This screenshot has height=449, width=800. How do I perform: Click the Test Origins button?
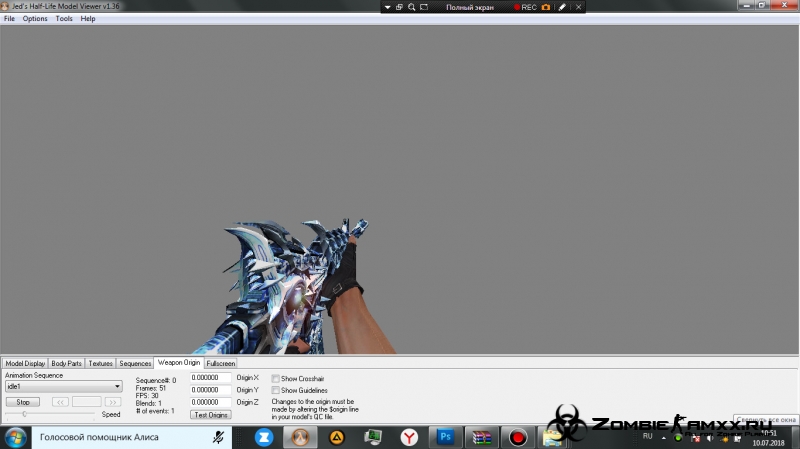click(211, 415)
